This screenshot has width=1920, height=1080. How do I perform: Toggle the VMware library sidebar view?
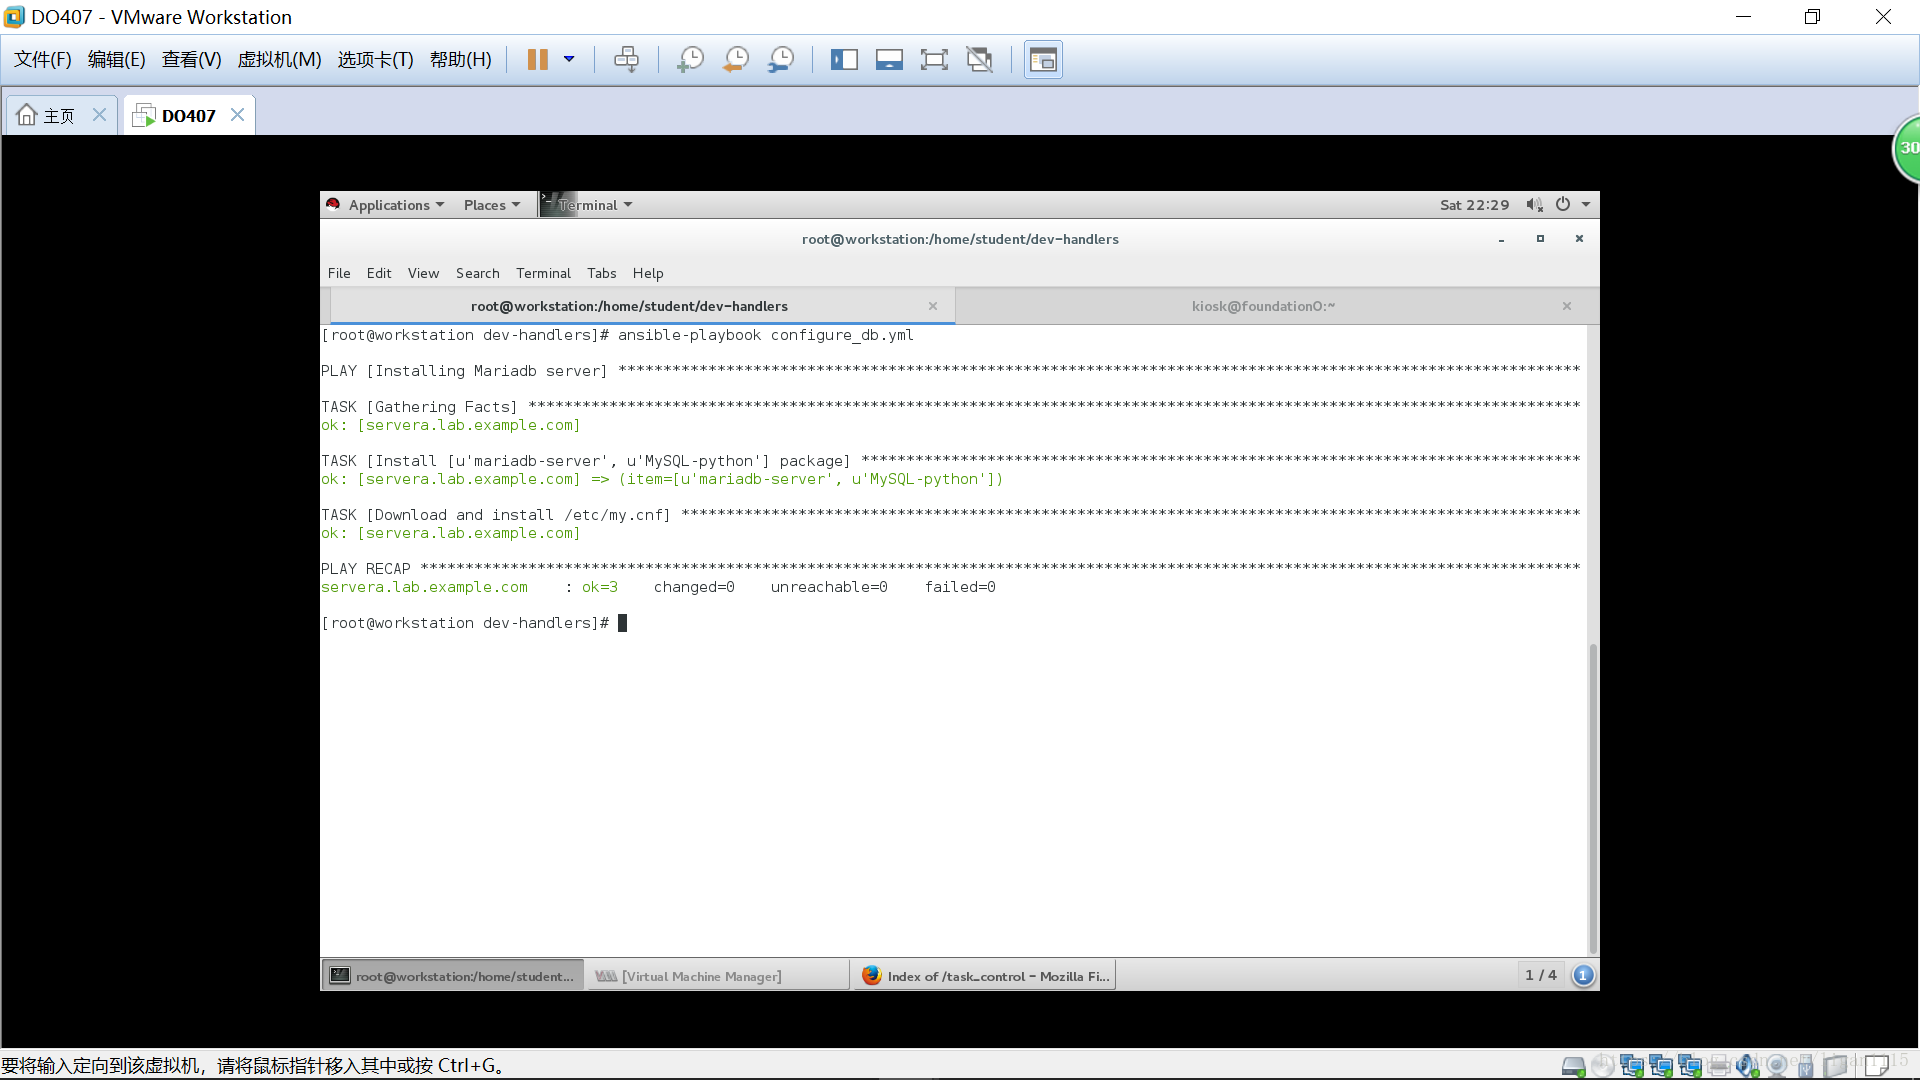point(844,60)
